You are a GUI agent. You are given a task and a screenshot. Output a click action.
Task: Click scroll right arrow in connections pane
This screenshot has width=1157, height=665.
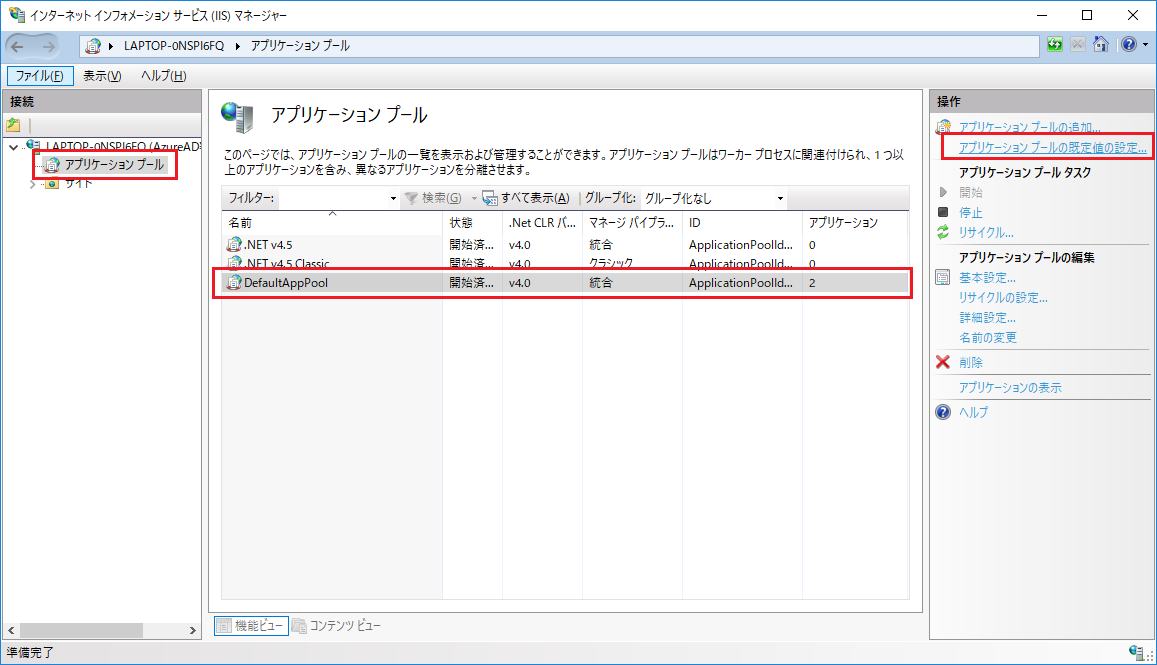coord(193,630)
